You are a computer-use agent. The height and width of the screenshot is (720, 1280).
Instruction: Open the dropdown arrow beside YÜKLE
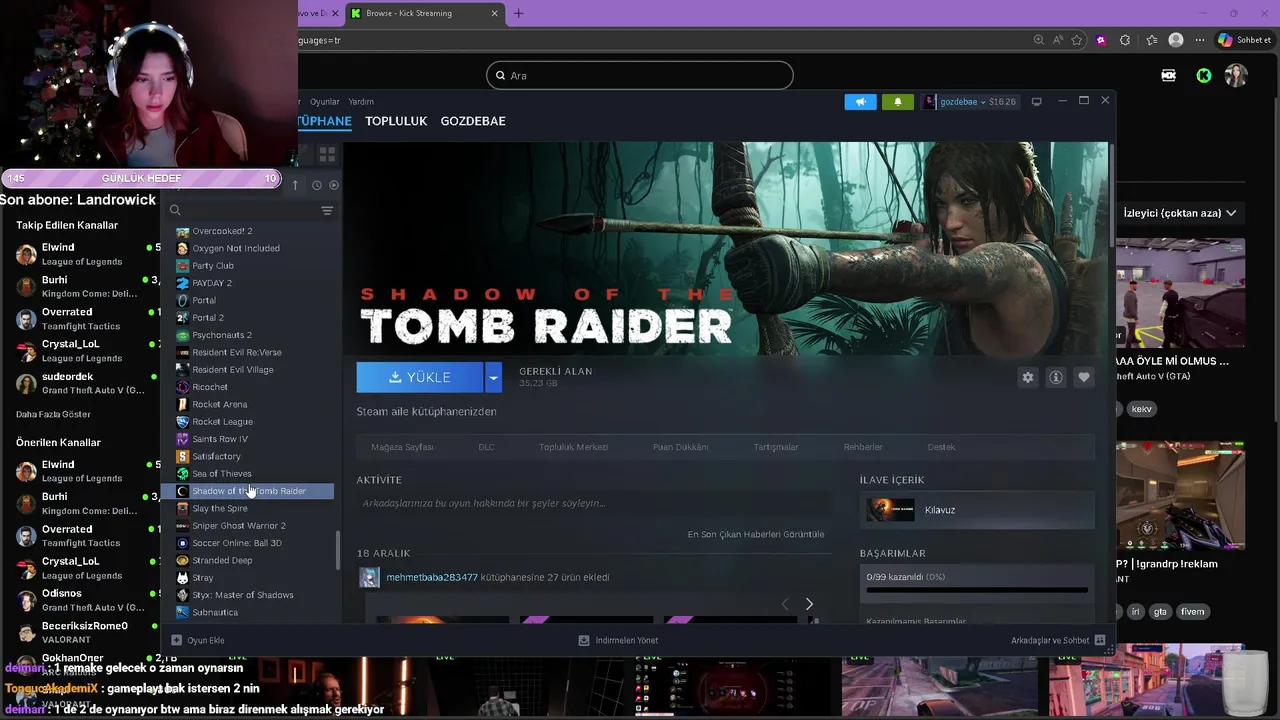coord(493,377)
